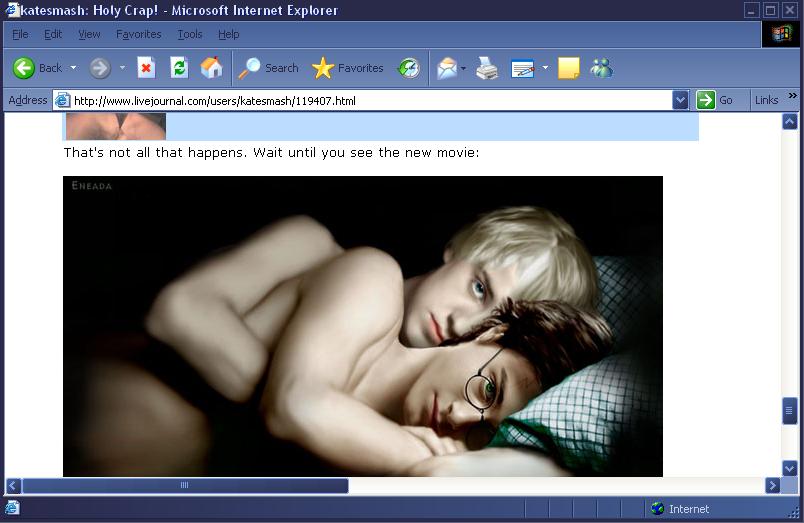Launch the Messenger people icon
This screenshot has height=523, width=804.
[601, 68]
